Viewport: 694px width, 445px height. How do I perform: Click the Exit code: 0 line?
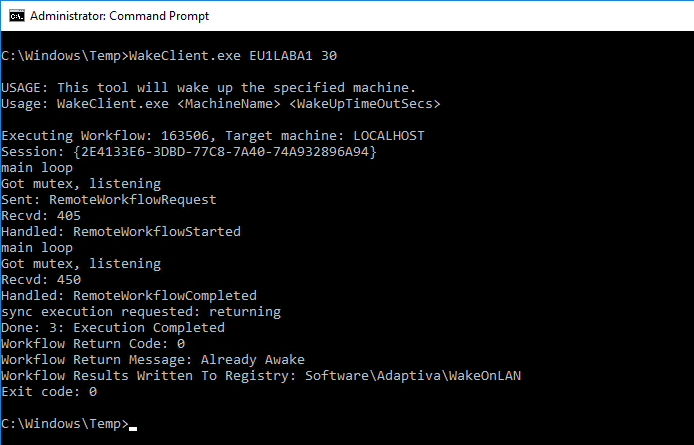[x=49, y=392]
